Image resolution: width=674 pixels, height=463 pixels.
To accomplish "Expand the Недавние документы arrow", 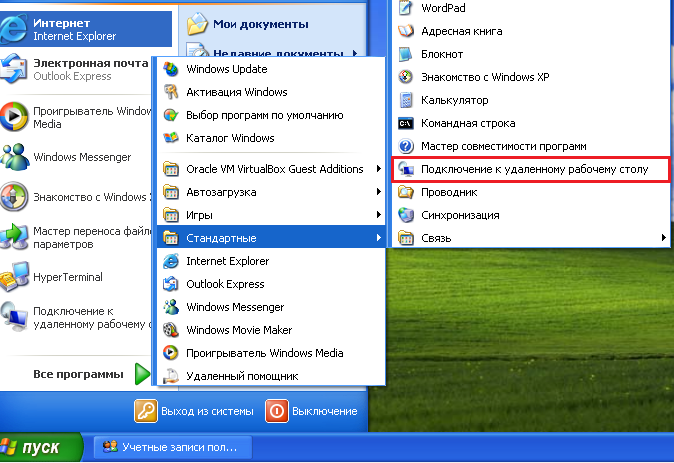I will 355,53.
